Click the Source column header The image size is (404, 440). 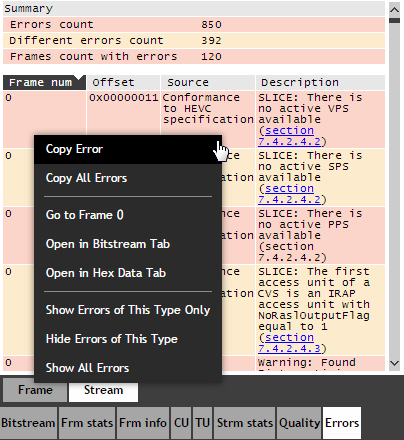click(208, 83)
